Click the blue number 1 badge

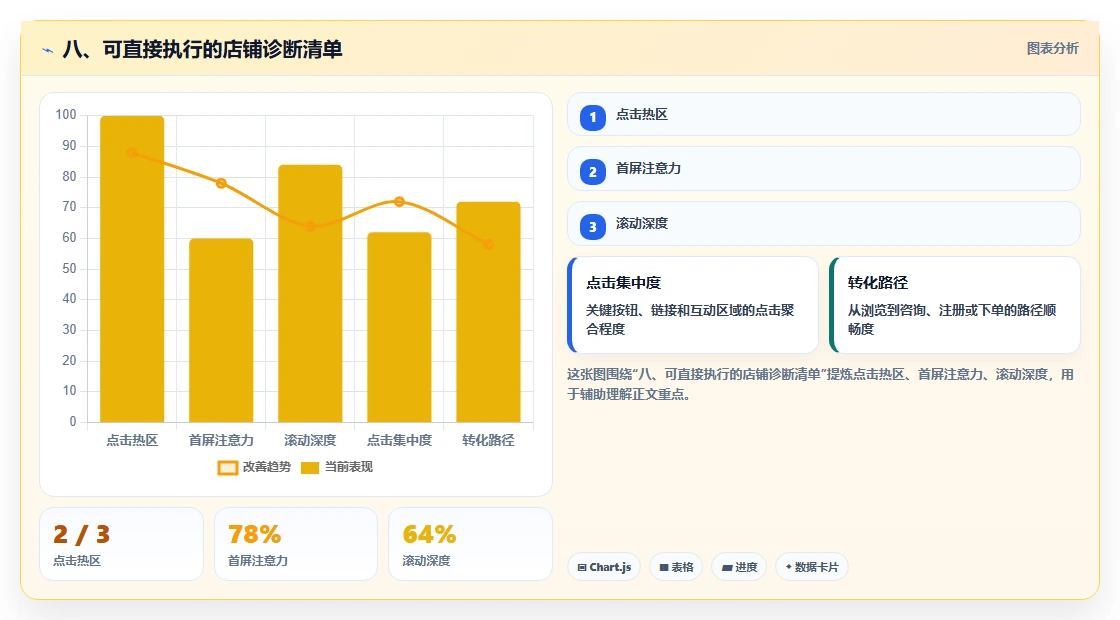592,117
